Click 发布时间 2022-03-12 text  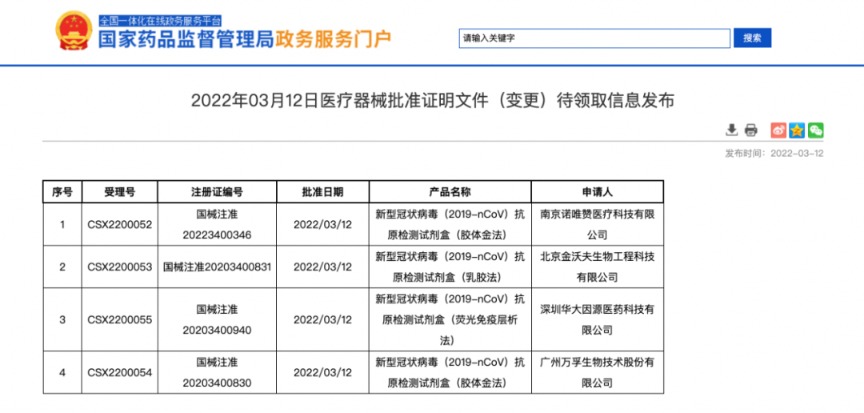[774, 154]
